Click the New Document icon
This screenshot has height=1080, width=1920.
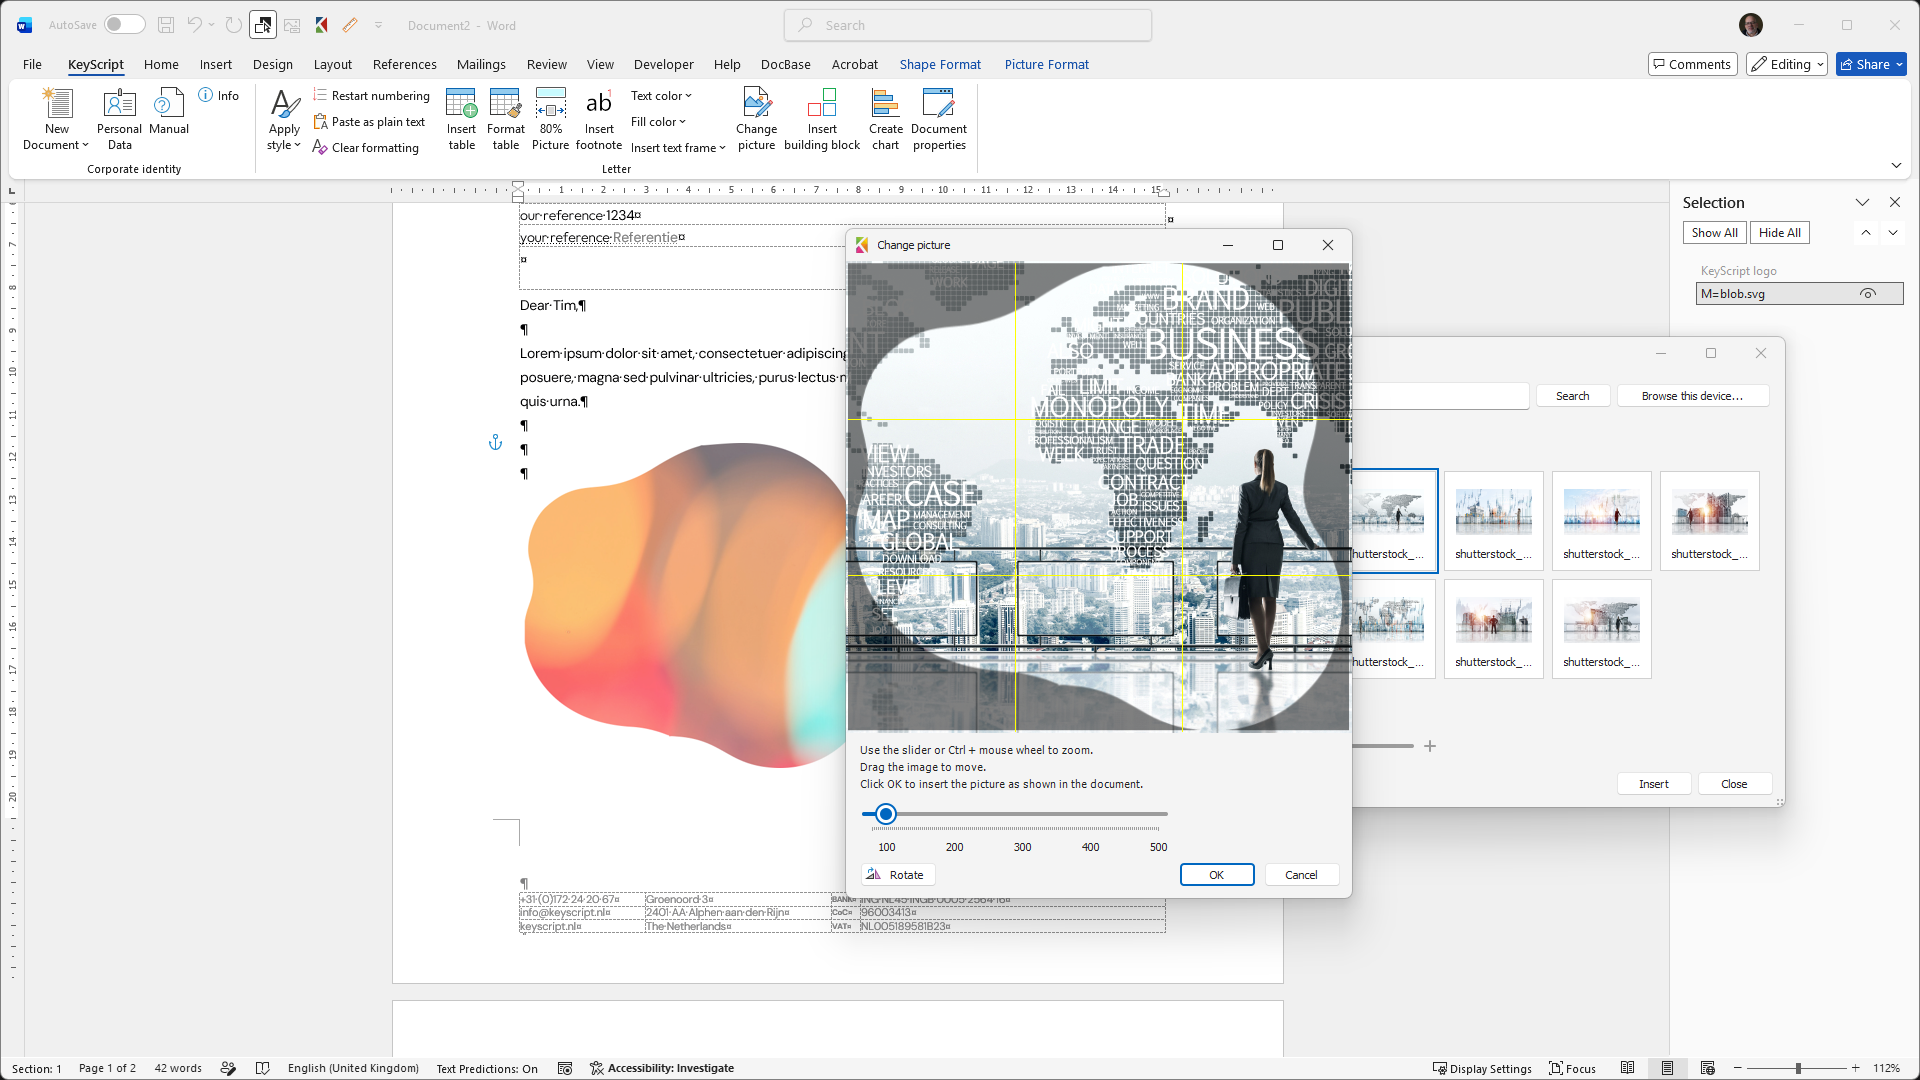click(x=57, y=119)
